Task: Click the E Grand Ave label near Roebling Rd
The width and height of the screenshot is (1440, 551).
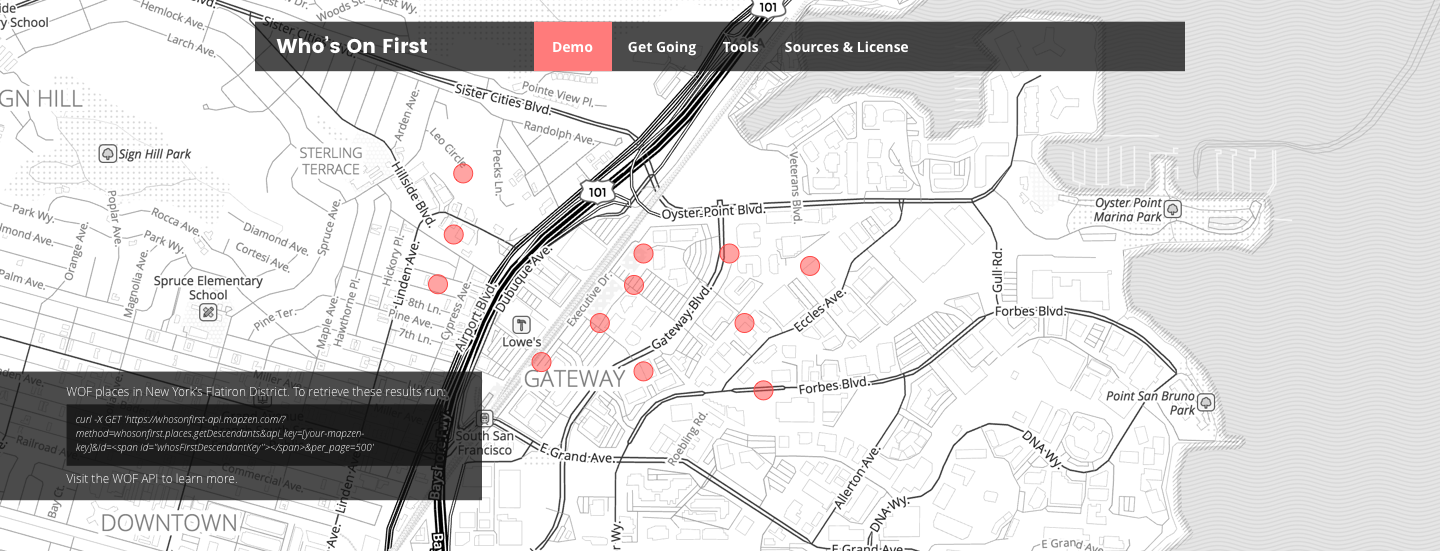Action: [x=575, y=453]
